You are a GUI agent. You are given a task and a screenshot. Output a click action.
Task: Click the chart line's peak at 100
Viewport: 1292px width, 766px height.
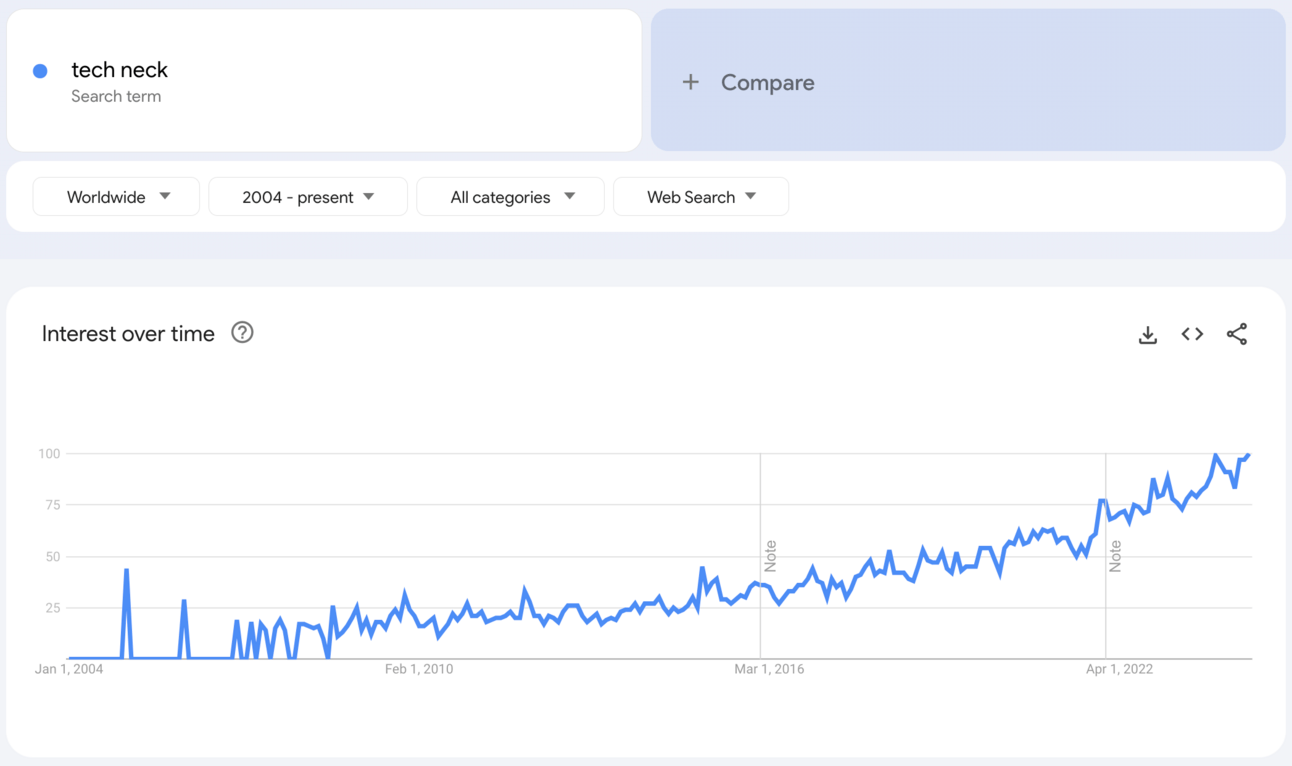point(1216,456)
